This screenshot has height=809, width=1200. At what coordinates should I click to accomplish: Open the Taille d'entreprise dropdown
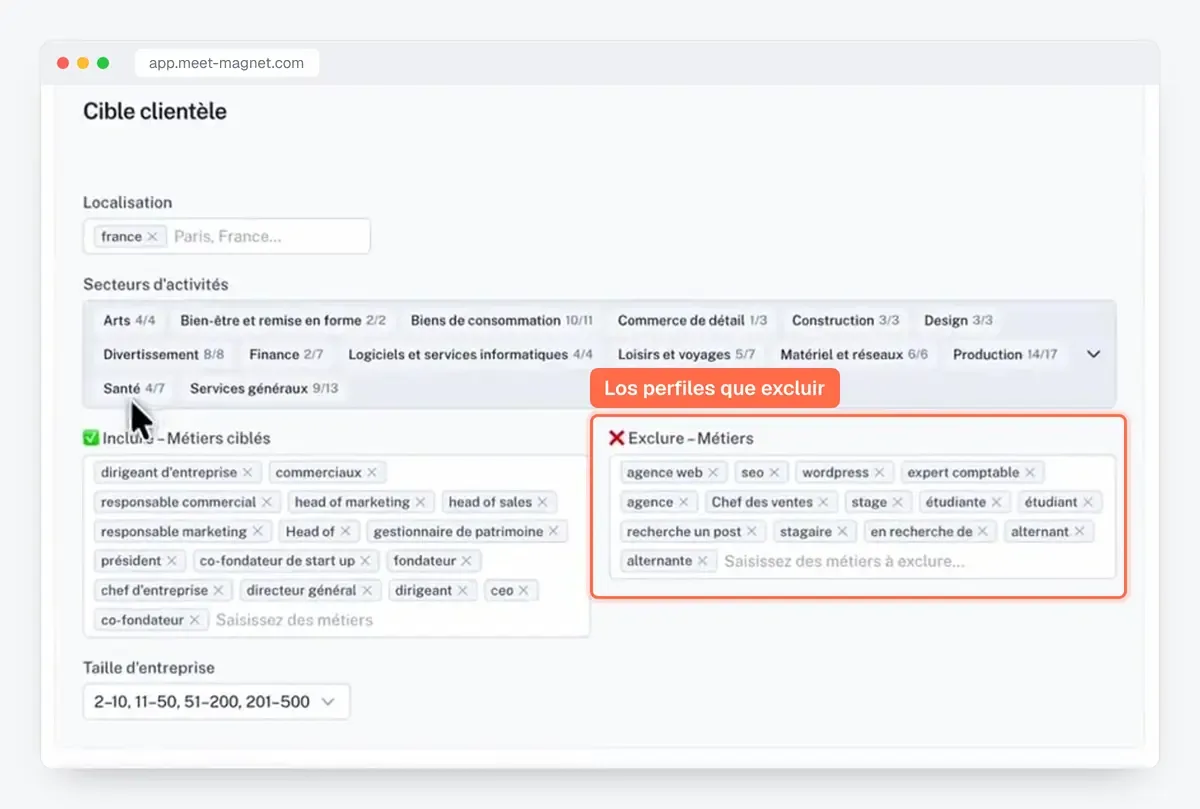coord(217,702)
